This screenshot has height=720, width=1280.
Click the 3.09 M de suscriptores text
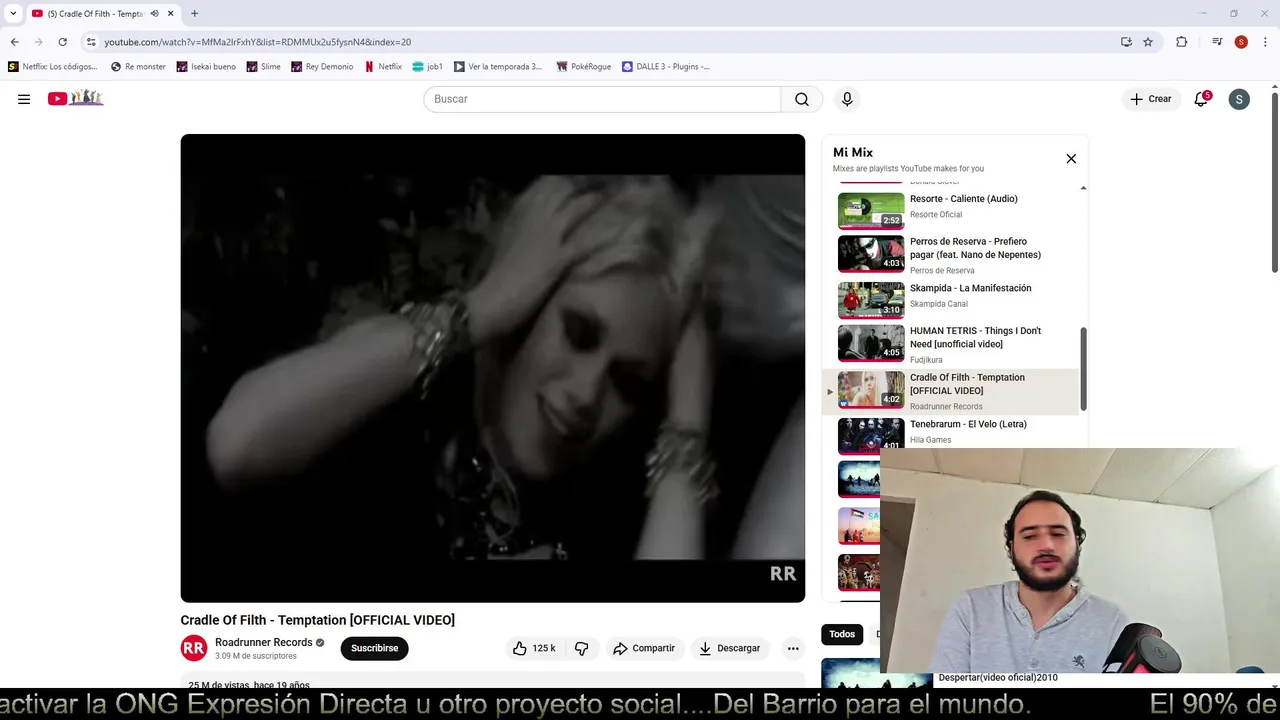click(256, 656)
